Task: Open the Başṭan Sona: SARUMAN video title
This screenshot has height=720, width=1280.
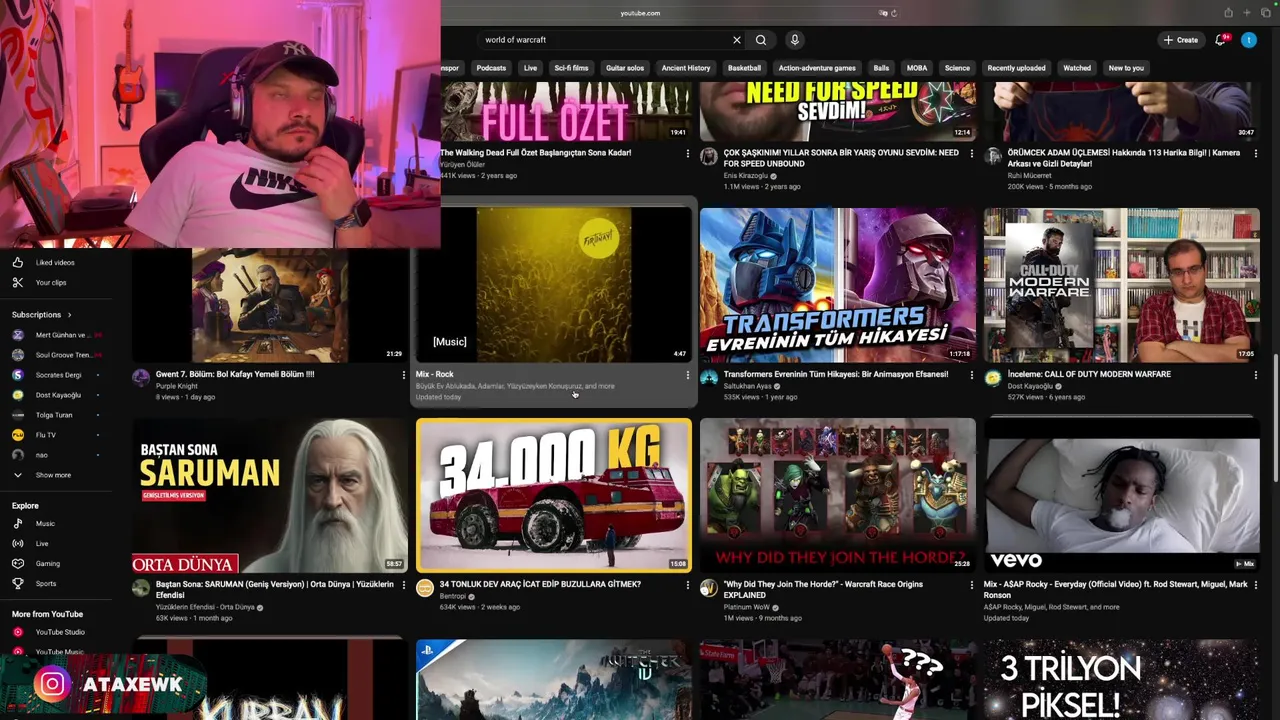Action: click(275, 589)
